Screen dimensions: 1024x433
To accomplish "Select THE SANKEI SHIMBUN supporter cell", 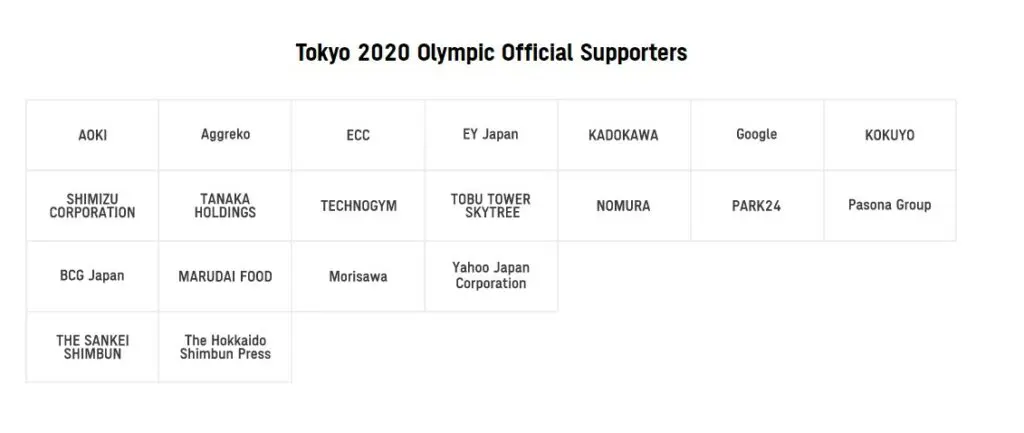I will point(92,347).
